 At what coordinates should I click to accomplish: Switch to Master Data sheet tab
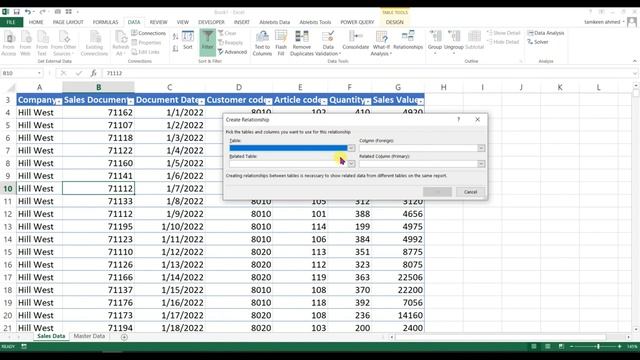tap(89, 336)
